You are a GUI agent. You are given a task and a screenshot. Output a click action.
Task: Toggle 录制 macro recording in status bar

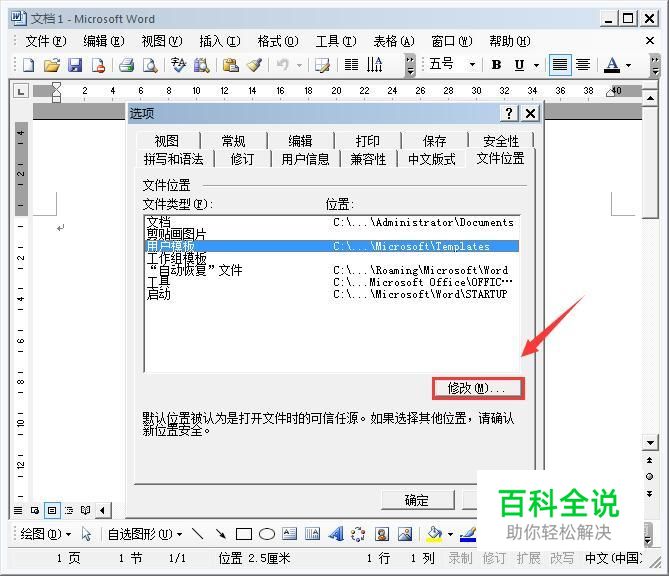click(460, 558)
